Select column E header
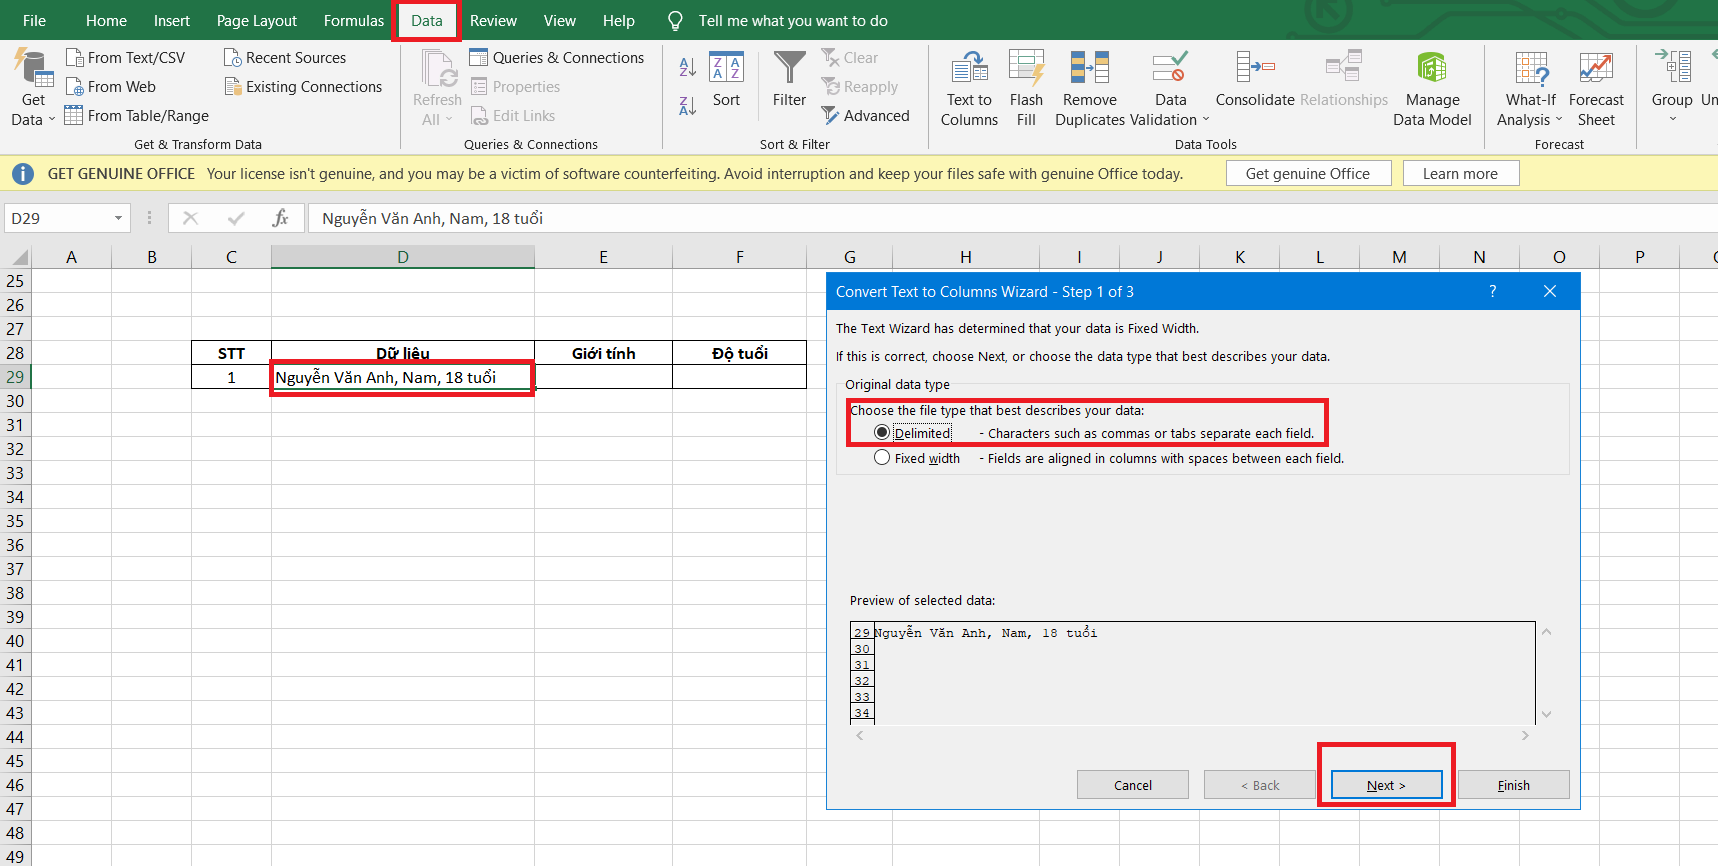The image size is (1718, 866). [x=603, y=257]
